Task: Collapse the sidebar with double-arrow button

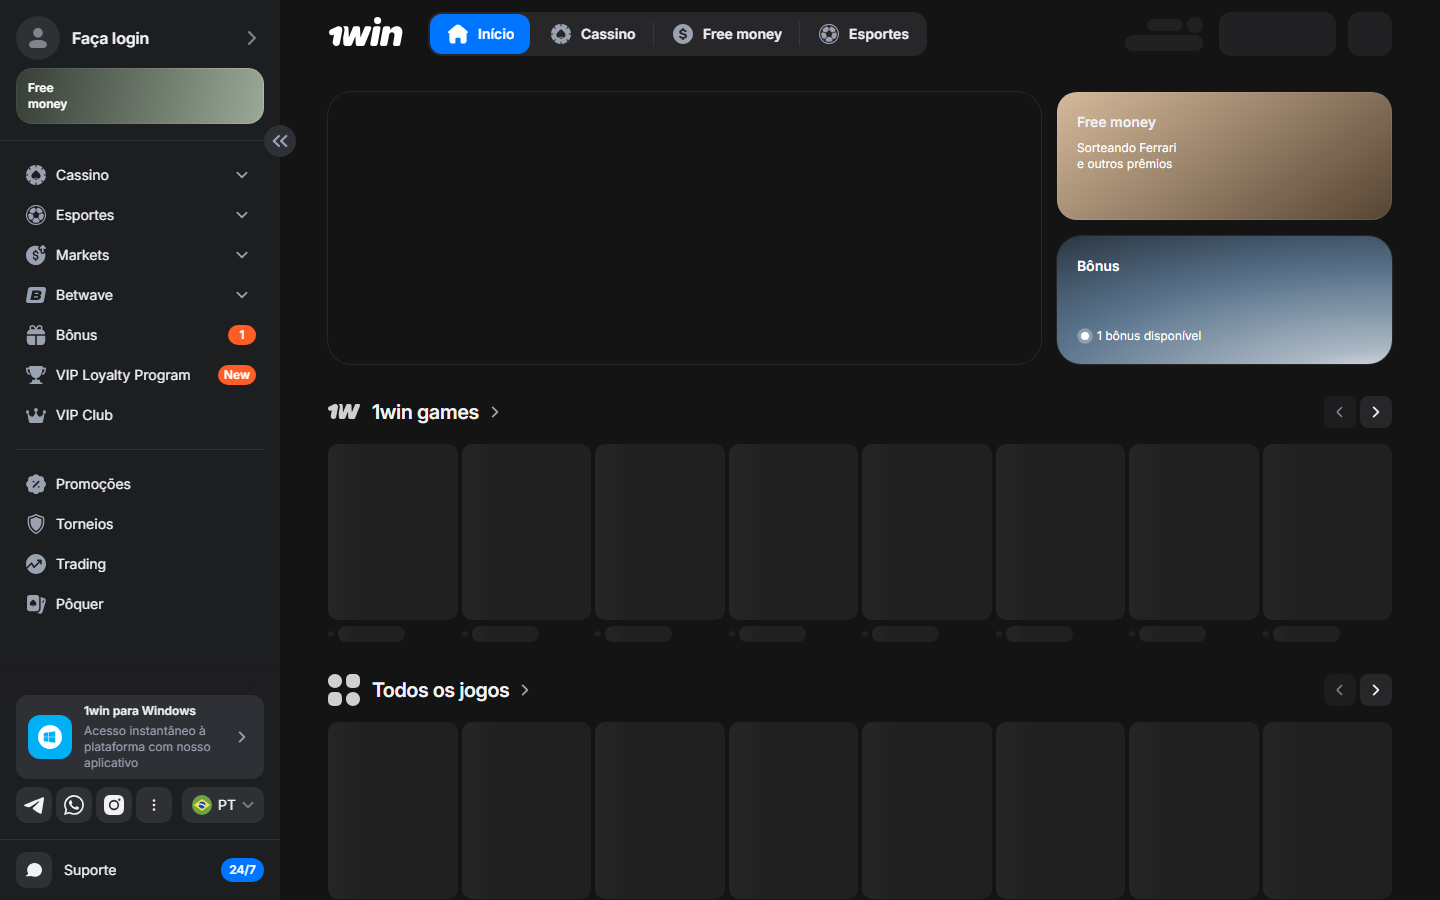Action: (280, 141)
